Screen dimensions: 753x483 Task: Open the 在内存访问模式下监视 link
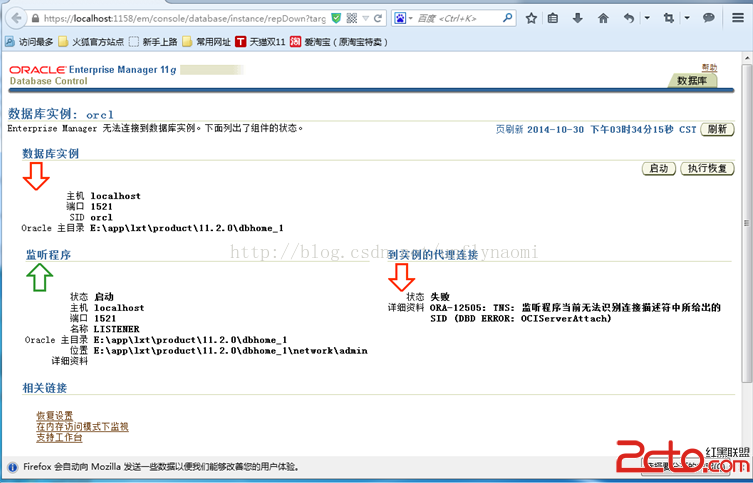[x=83, y=427]
